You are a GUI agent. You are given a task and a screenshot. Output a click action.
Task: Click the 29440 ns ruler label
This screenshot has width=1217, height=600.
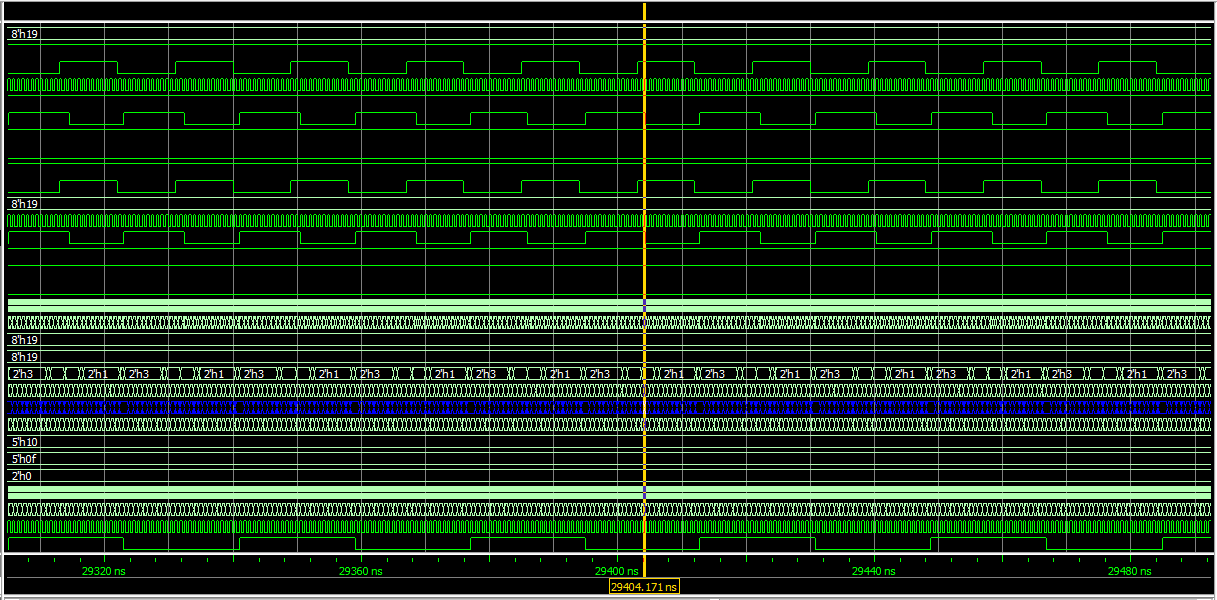(x=873, y=571)
